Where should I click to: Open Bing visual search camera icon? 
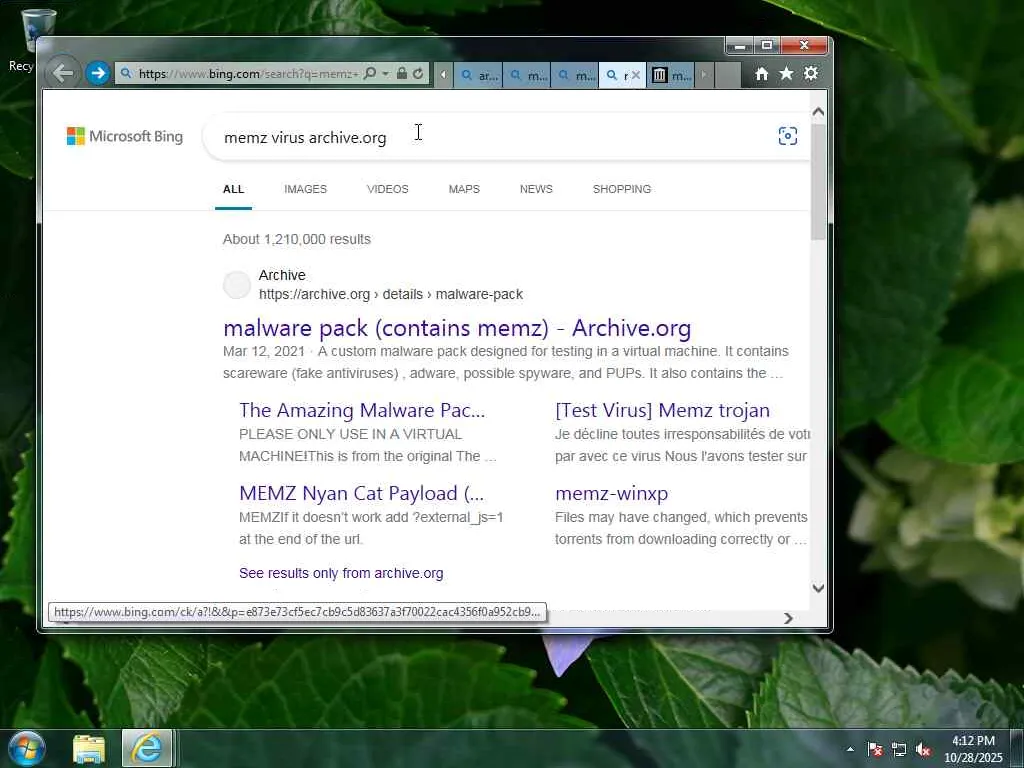[x=788, y=136]
